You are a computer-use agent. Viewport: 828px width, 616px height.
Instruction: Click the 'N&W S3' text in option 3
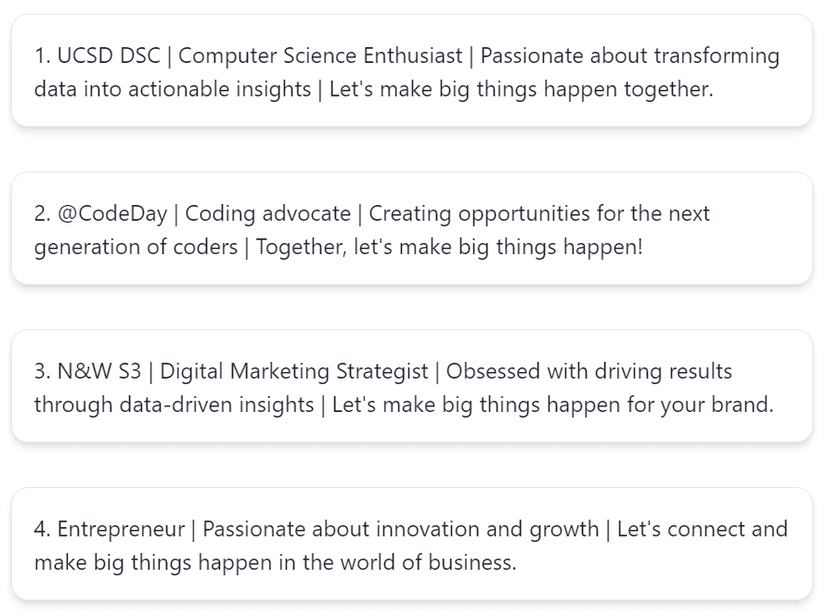pos(99,371)
